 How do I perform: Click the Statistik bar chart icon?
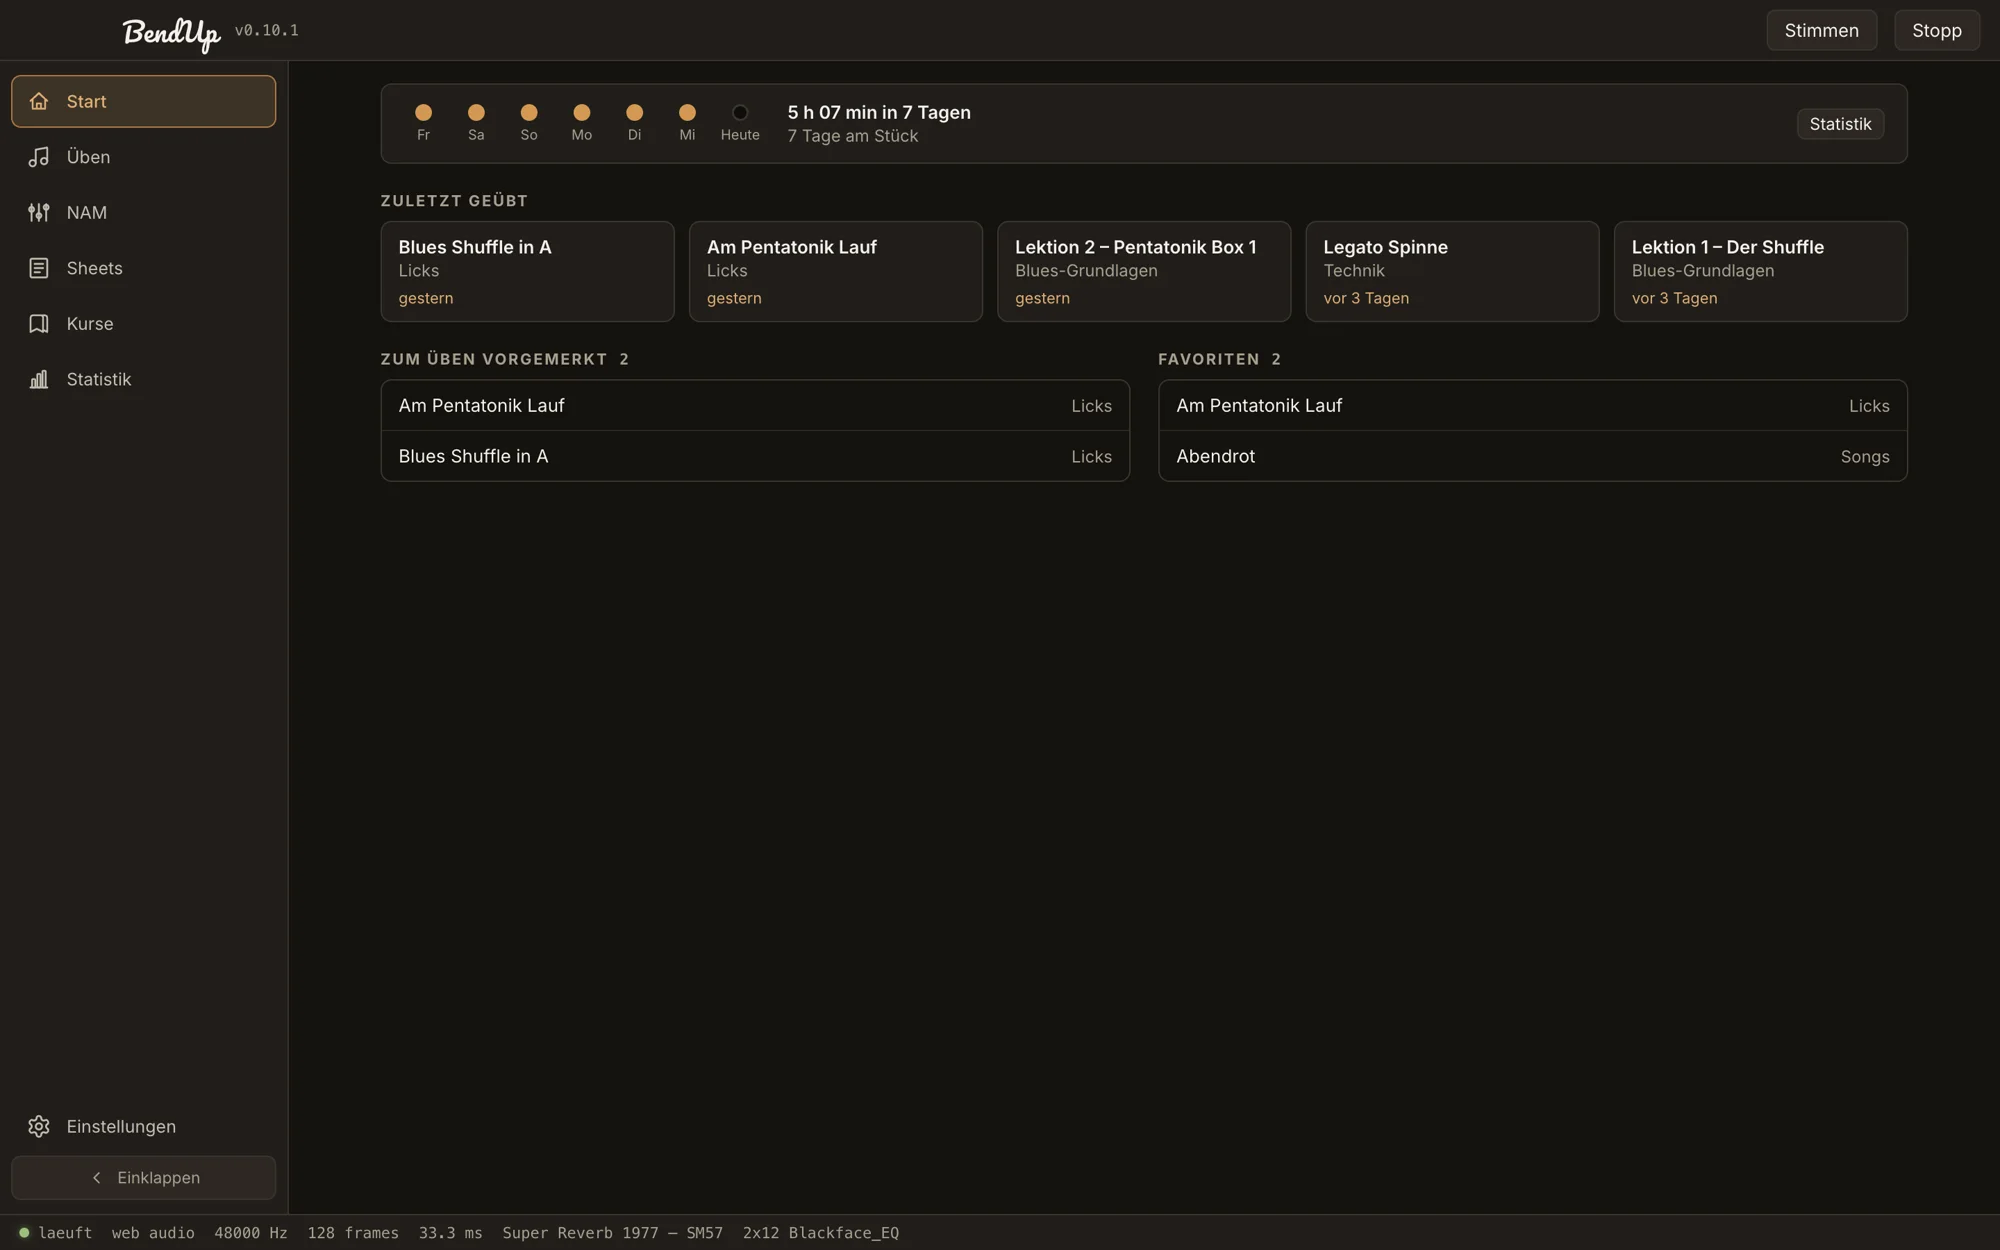click(x=39, y=379)
